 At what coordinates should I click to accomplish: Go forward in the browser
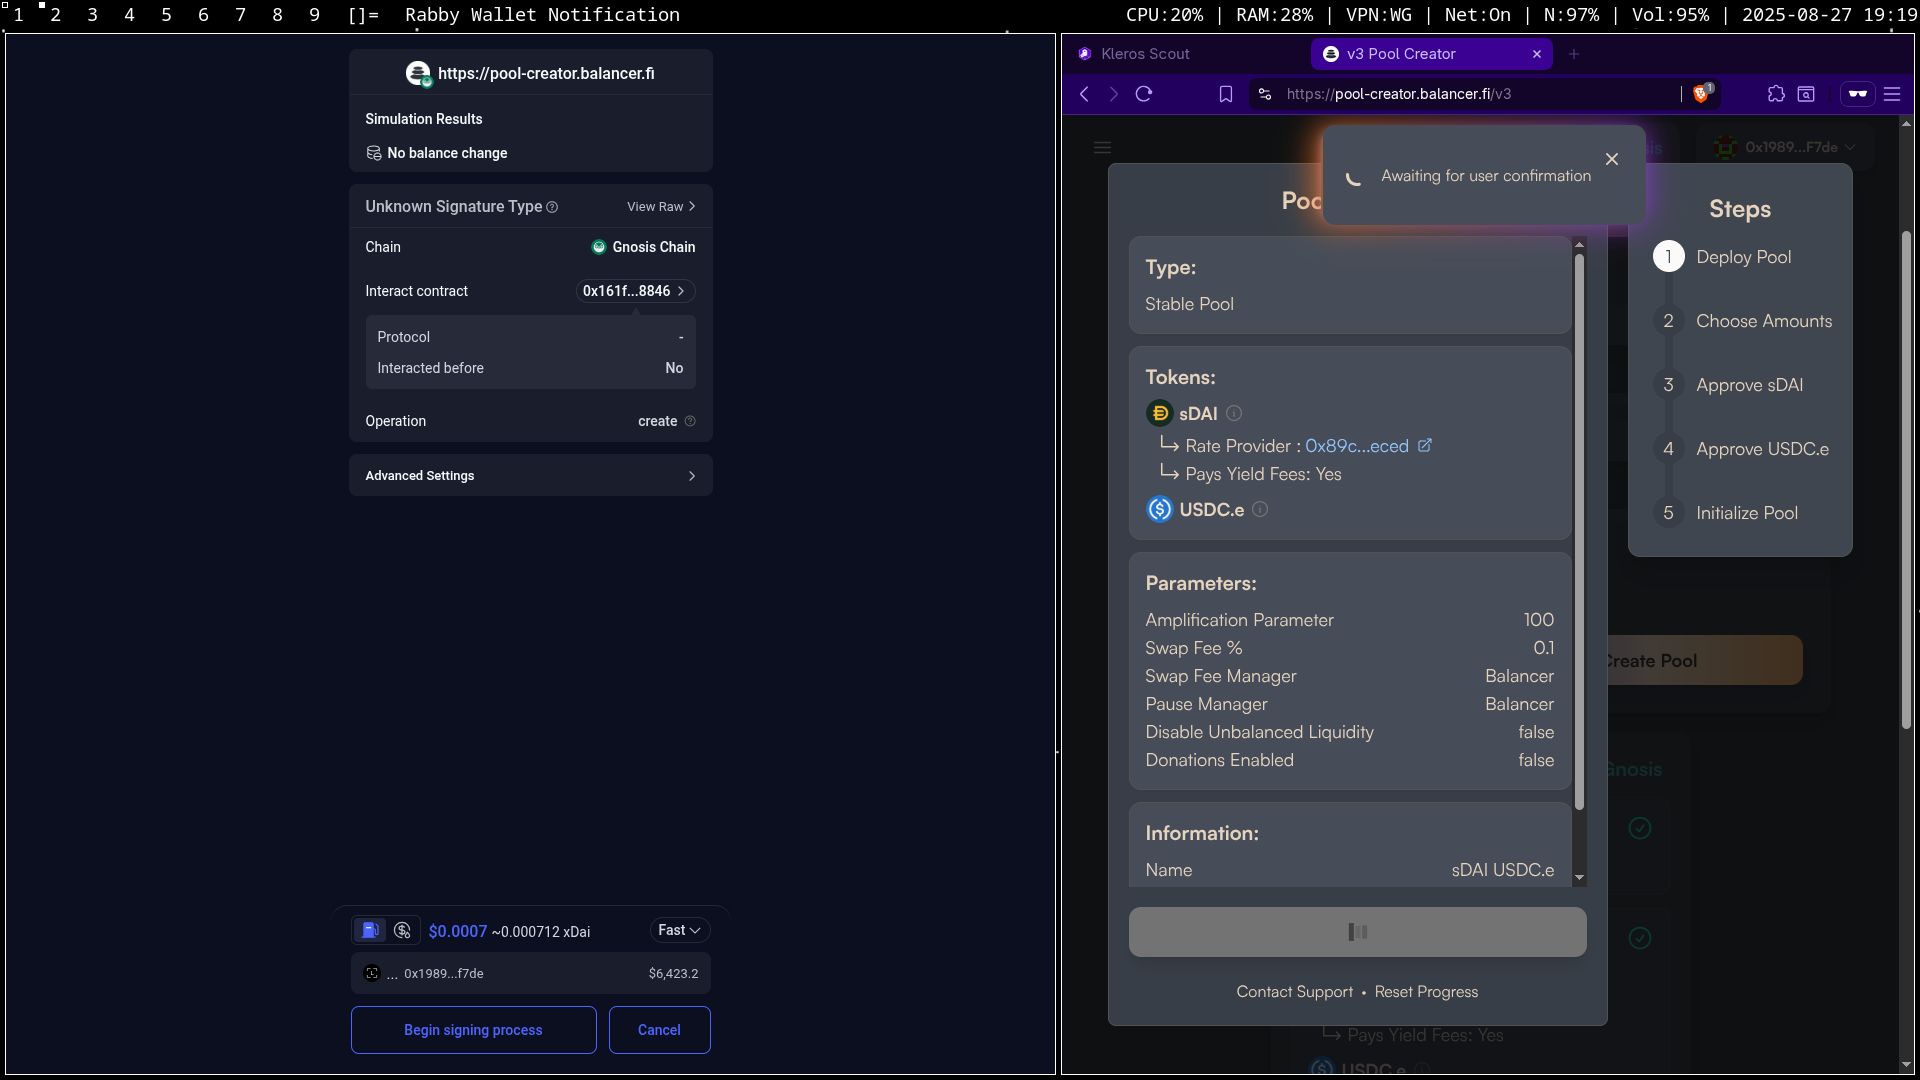pyautogui.click(x=1114, y=94)
